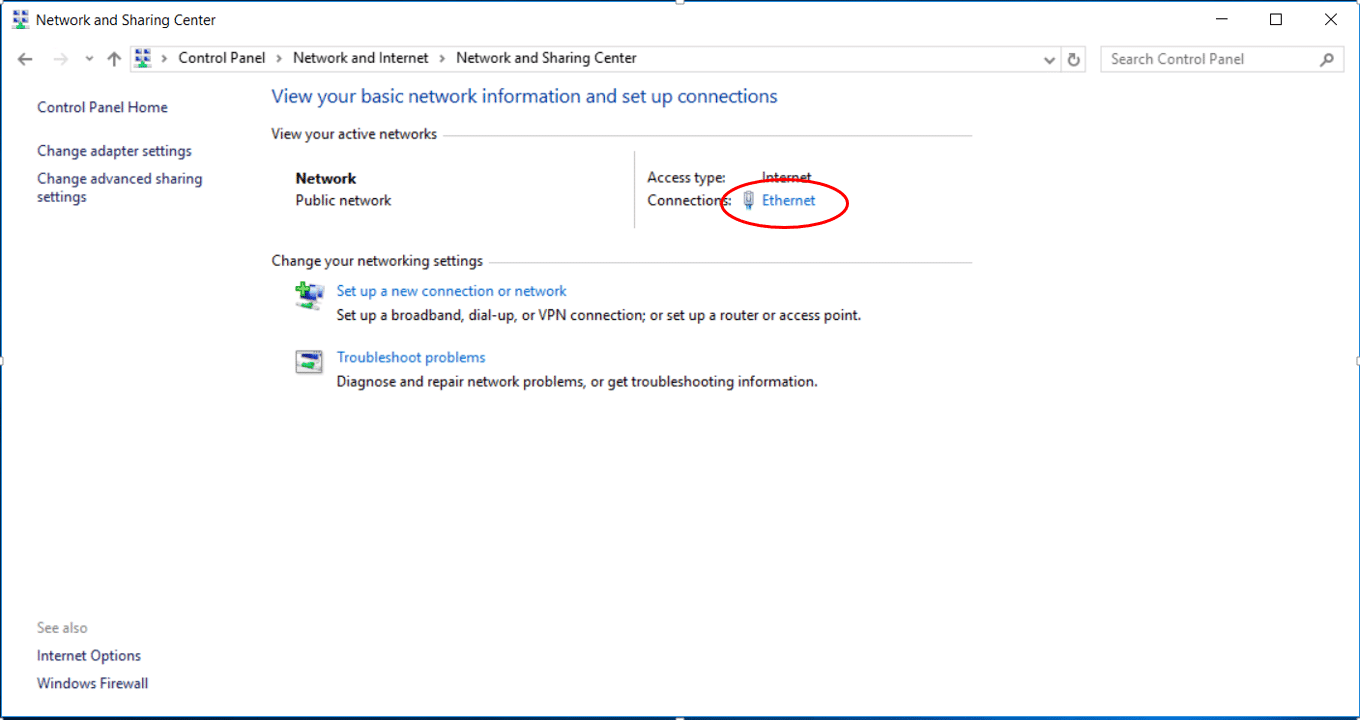Click the Forward navigation arrow
1360x720 pixels.
(61, 59)
